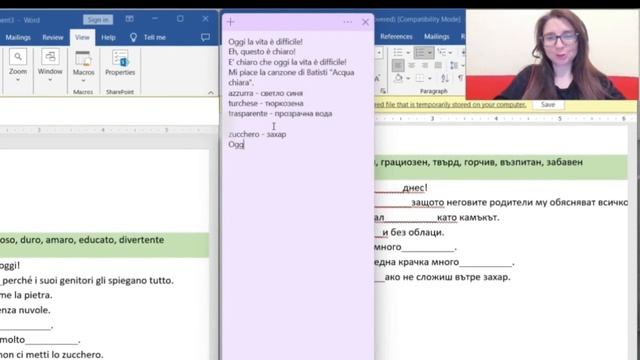Click line 'non ci metti lo zucchero.'
Viewport: 640px width, 360px height.
pyautogui.click(x=51, y=354)
